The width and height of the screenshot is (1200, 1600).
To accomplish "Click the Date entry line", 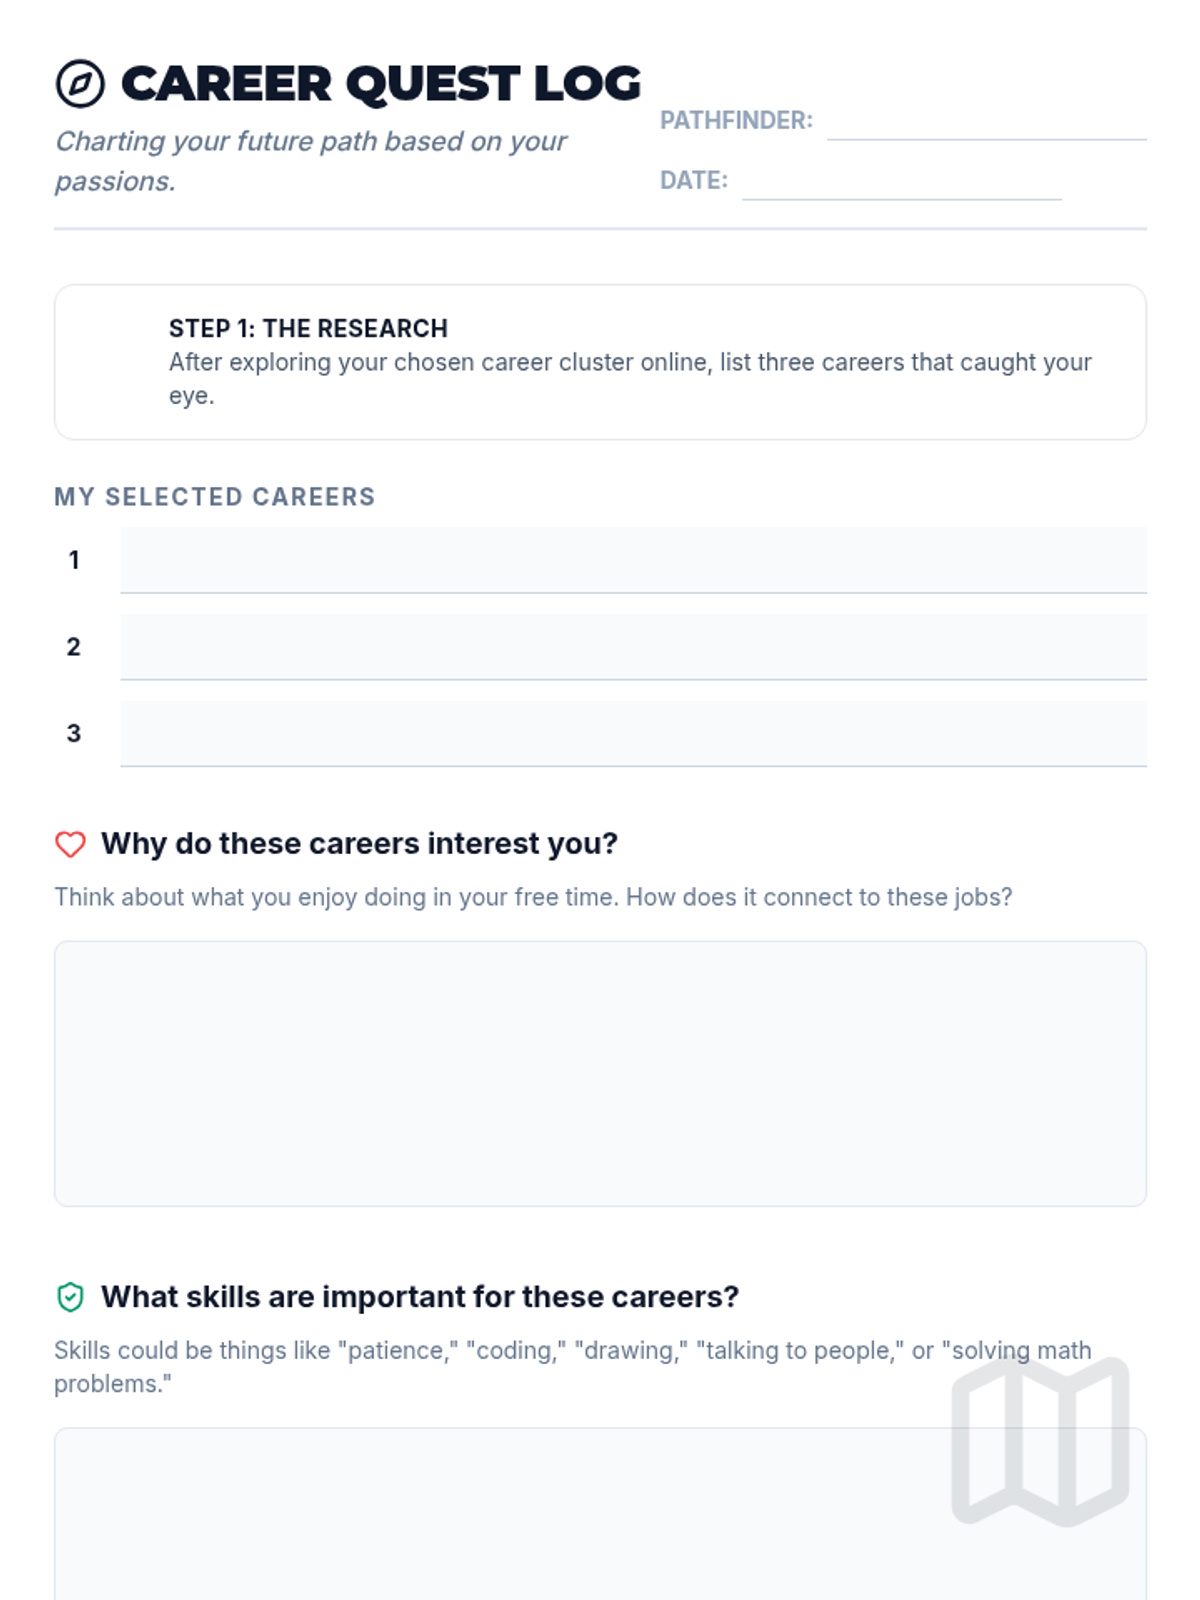I will pyautogui.click(x=901, y=184).
